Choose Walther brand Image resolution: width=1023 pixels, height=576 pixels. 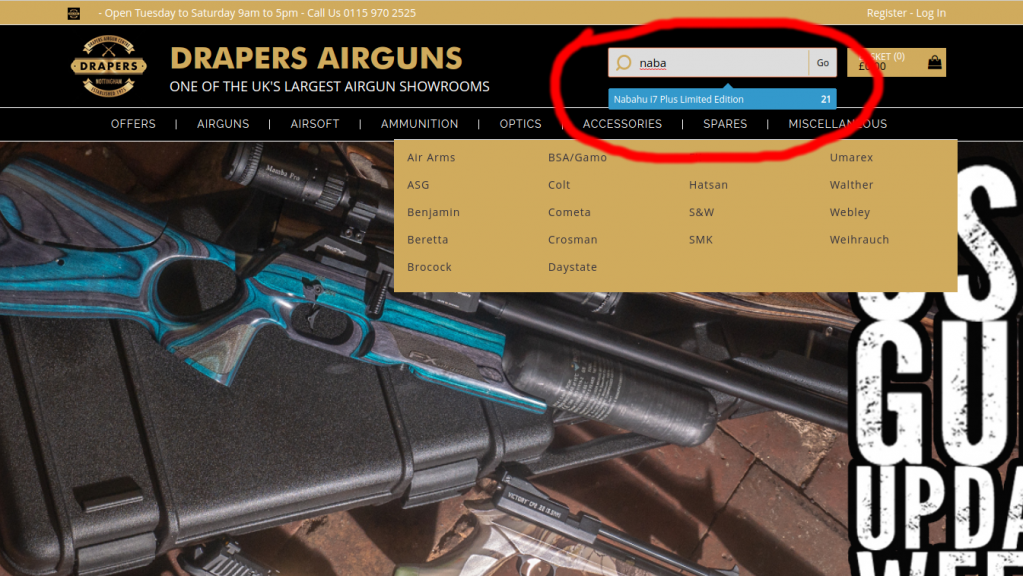[851, 185]
